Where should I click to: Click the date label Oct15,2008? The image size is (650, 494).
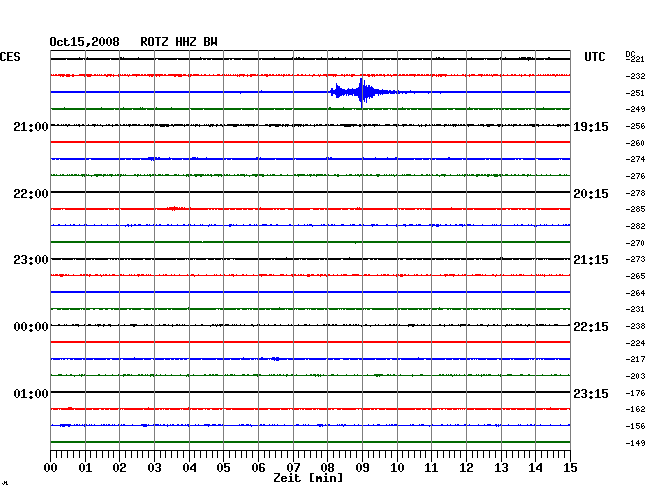pyautogui.click(x=84, y=42)
